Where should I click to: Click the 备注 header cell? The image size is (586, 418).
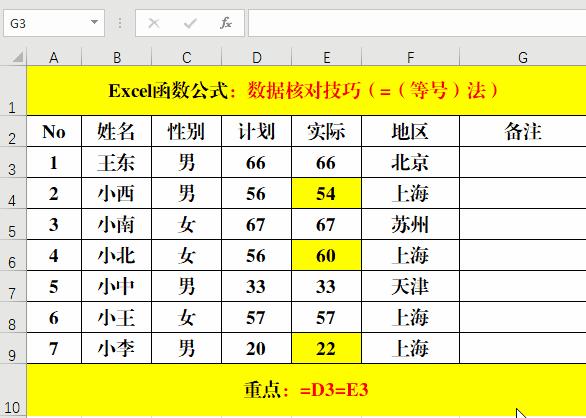523,131
